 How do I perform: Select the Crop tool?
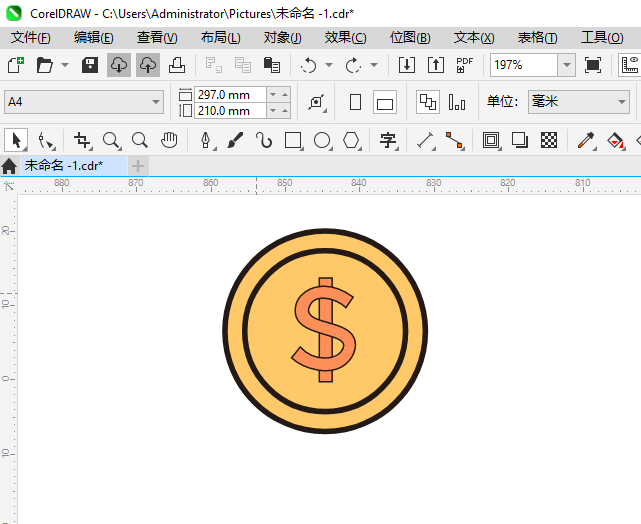coord(83,140)
